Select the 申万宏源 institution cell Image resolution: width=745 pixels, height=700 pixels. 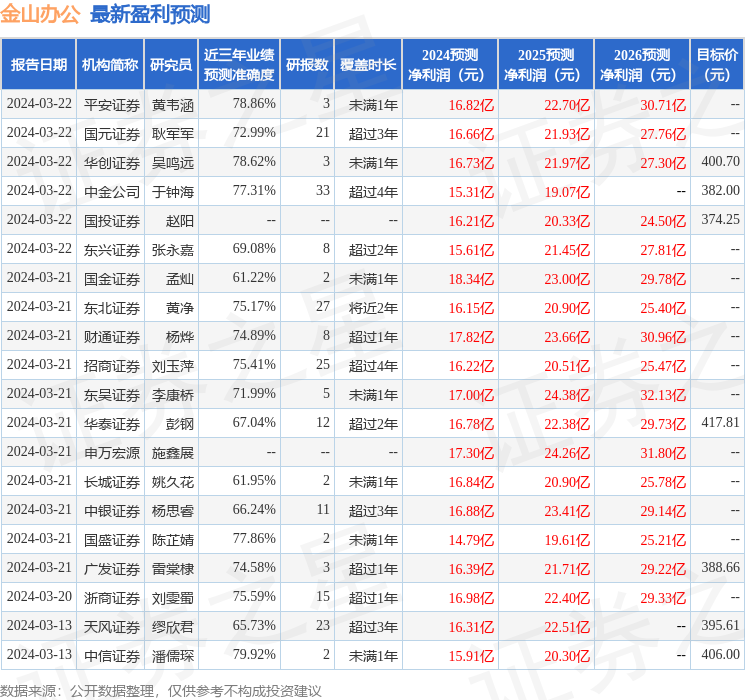point(112,452)
